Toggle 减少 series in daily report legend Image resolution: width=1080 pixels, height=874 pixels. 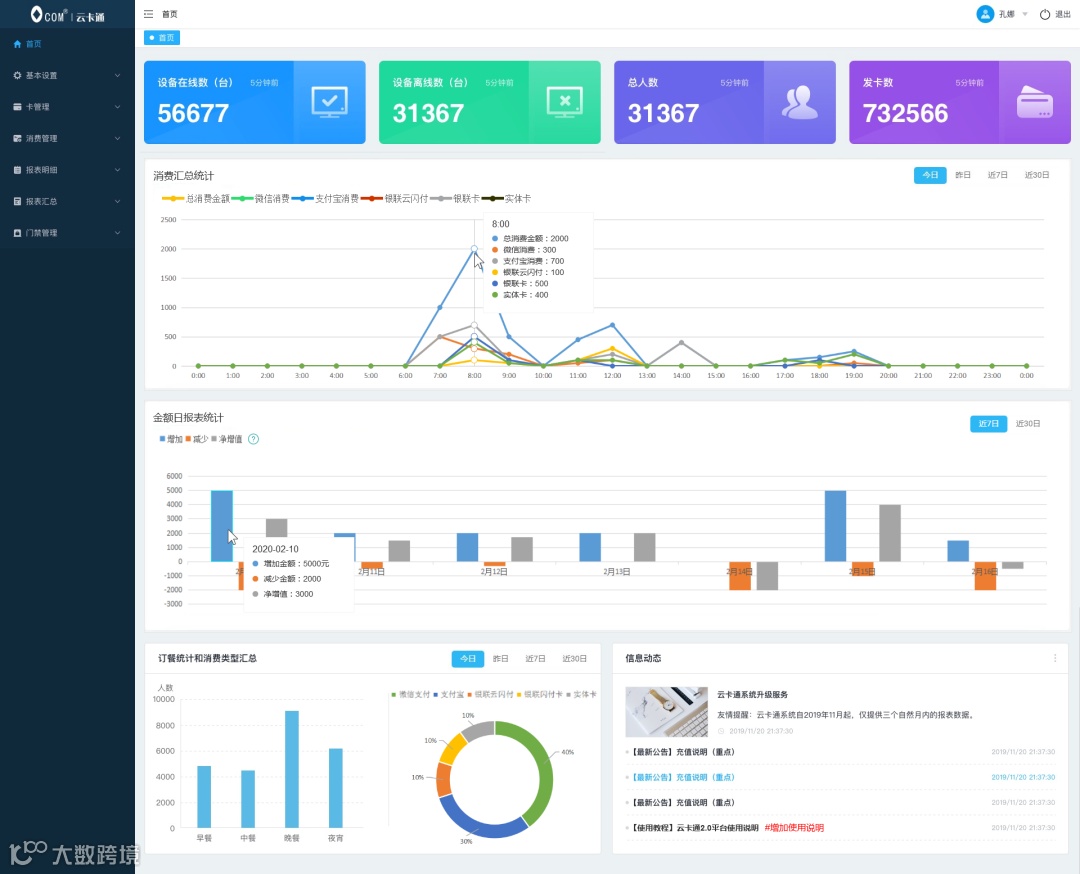point(197,439)
